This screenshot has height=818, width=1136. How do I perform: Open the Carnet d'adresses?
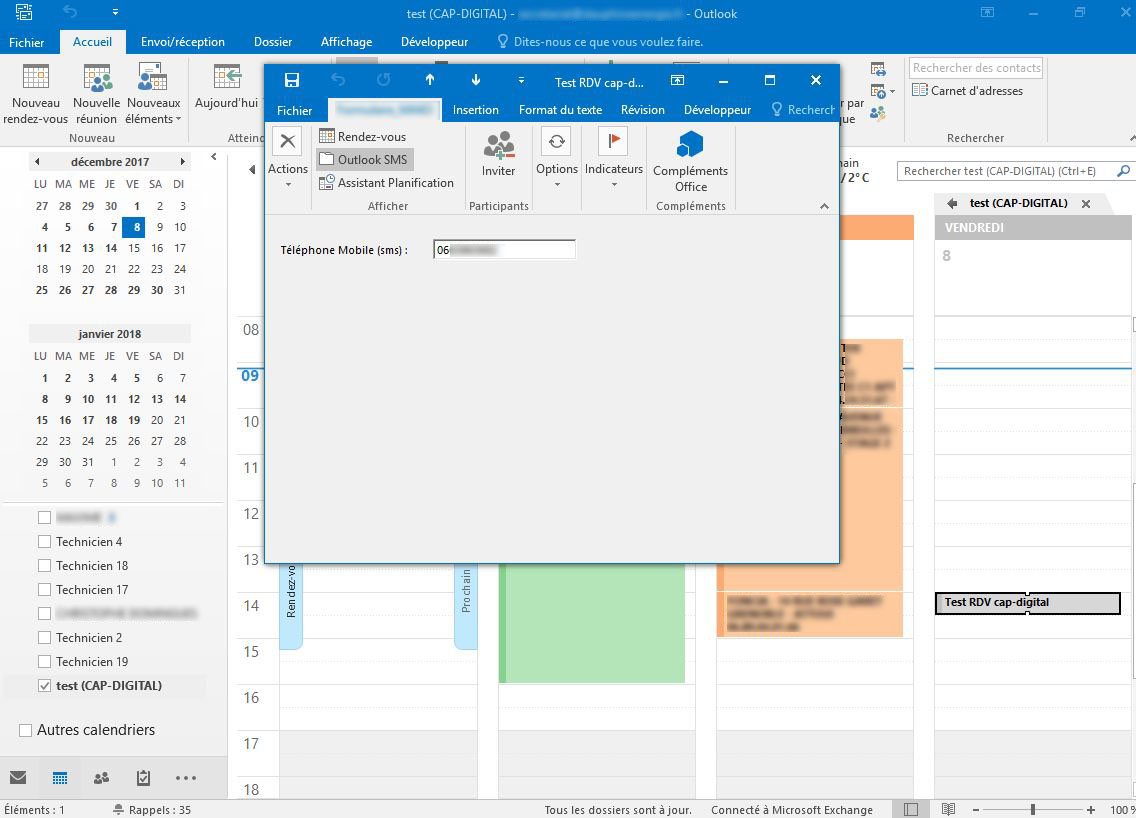click(968, 91)
